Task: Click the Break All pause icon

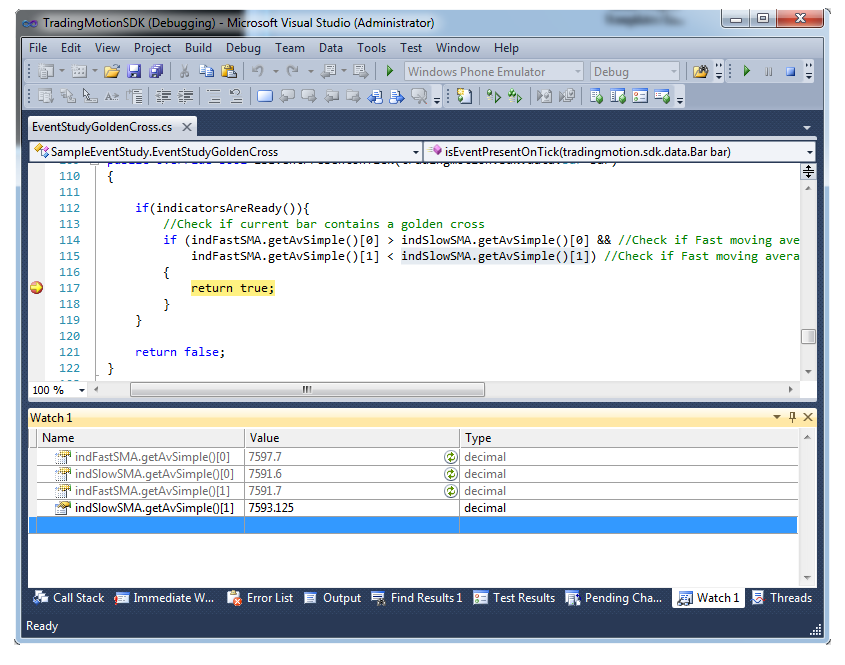Action: coord(768,71)
